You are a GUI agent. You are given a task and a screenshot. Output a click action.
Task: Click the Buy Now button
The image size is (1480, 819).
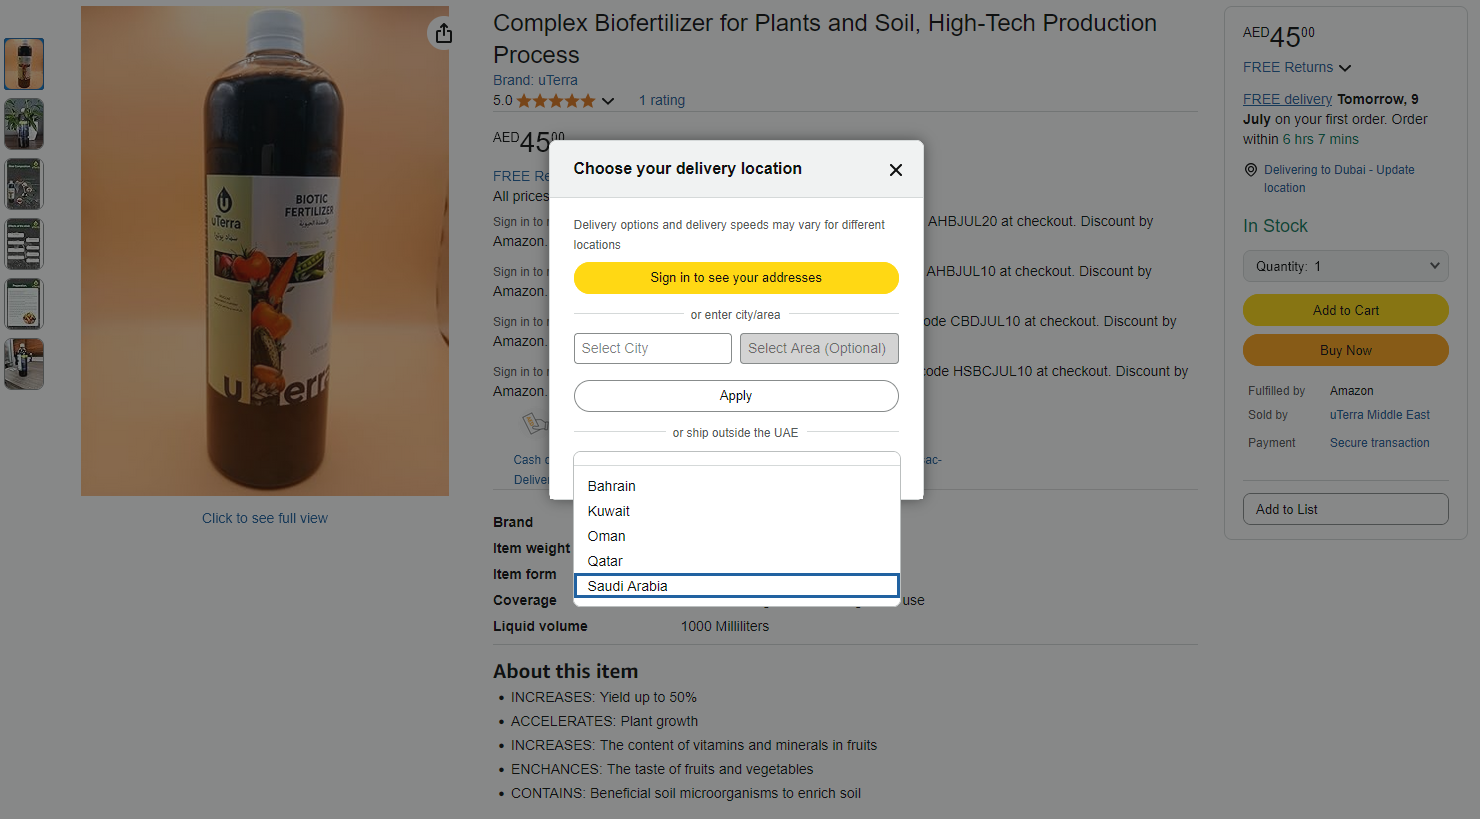pyautogui.click(x=1346, y=350)
